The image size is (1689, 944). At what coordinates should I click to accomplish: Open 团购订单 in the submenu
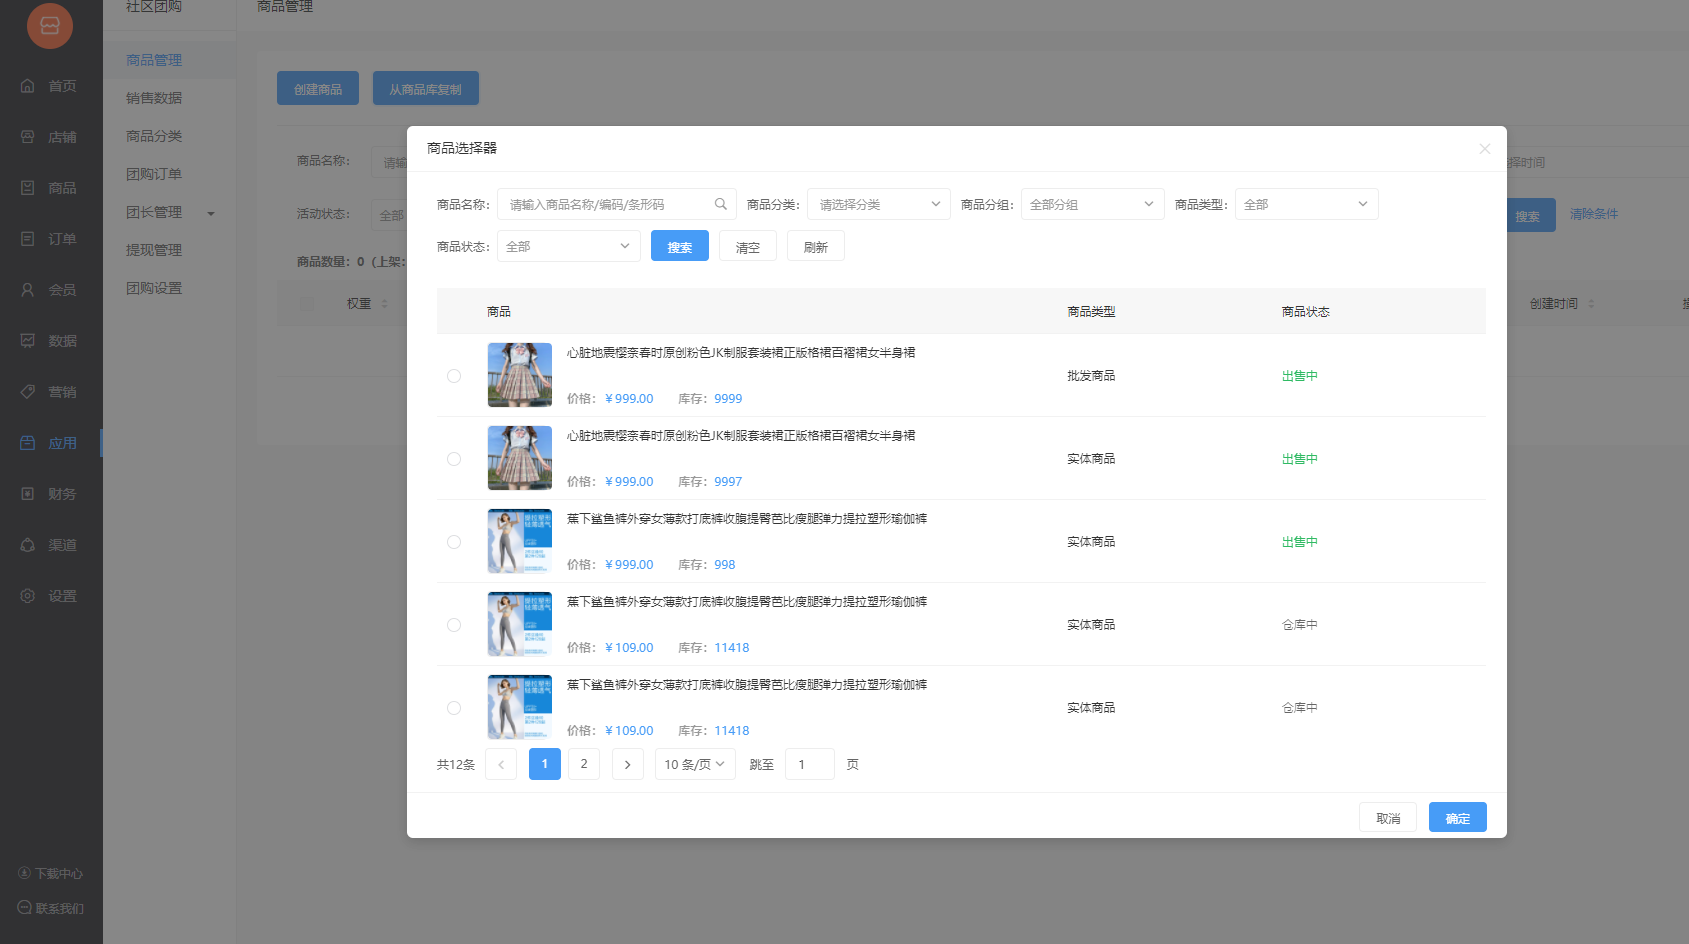[154, 174]
